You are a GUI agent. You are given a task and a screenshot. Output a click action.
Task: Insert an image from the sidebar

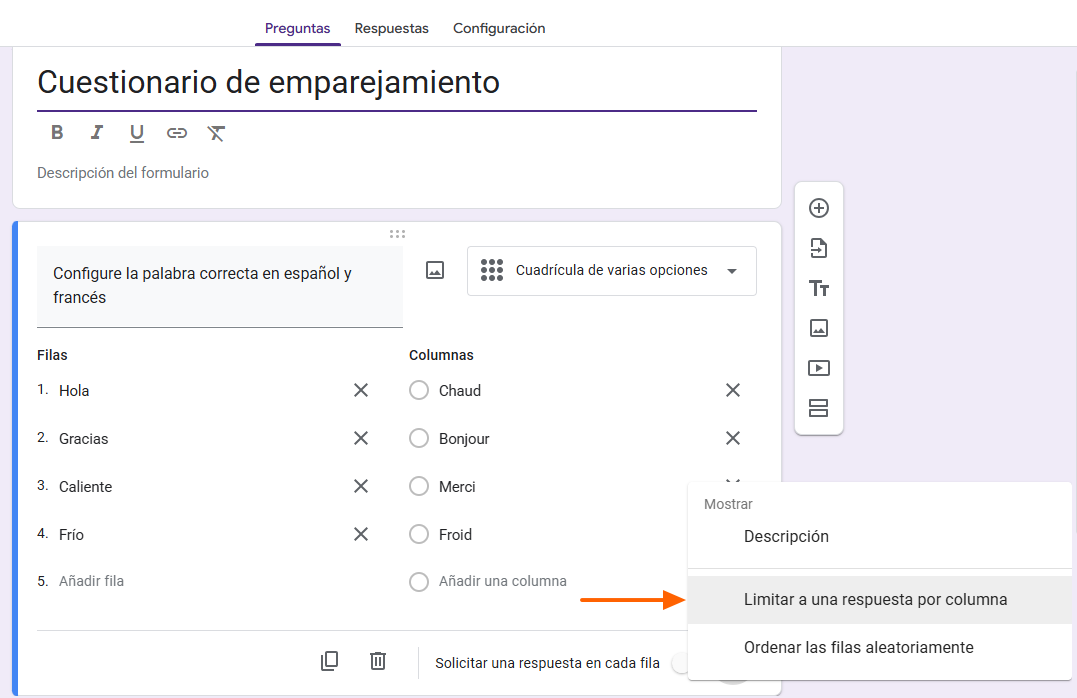click(819, 328)
